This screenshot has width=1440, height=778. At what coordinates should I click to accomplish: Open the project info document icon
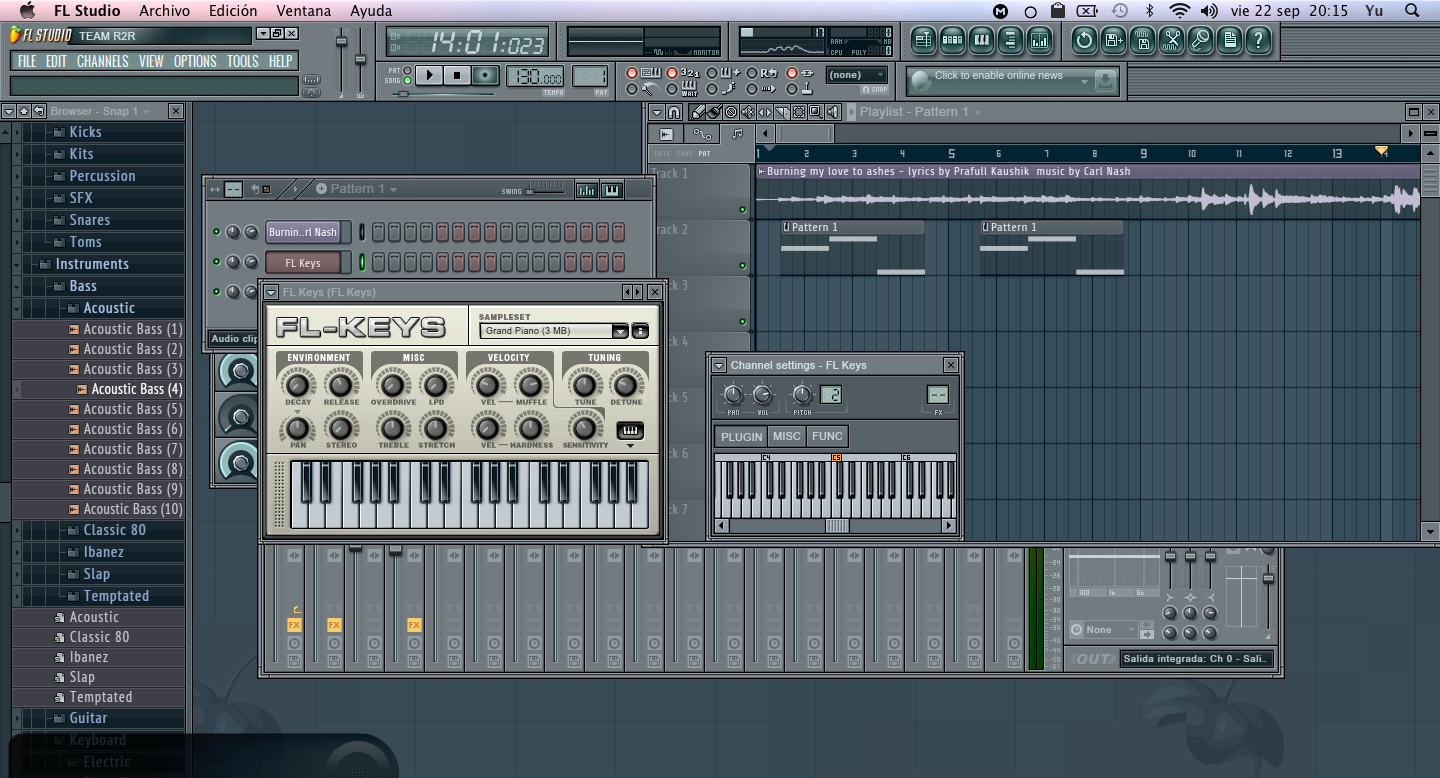1229,40
